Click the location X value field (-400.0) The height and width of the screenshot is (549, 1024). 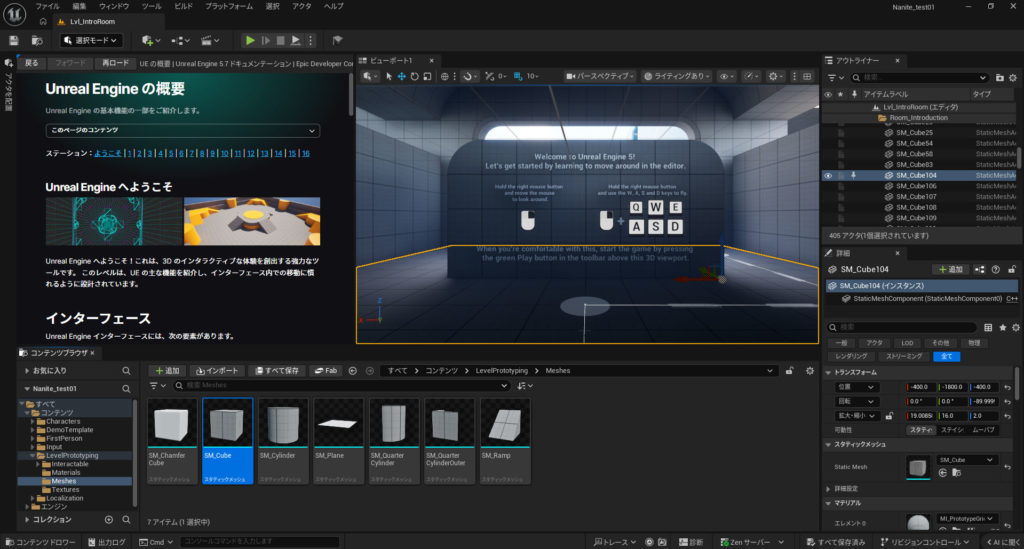click(920, 387)
